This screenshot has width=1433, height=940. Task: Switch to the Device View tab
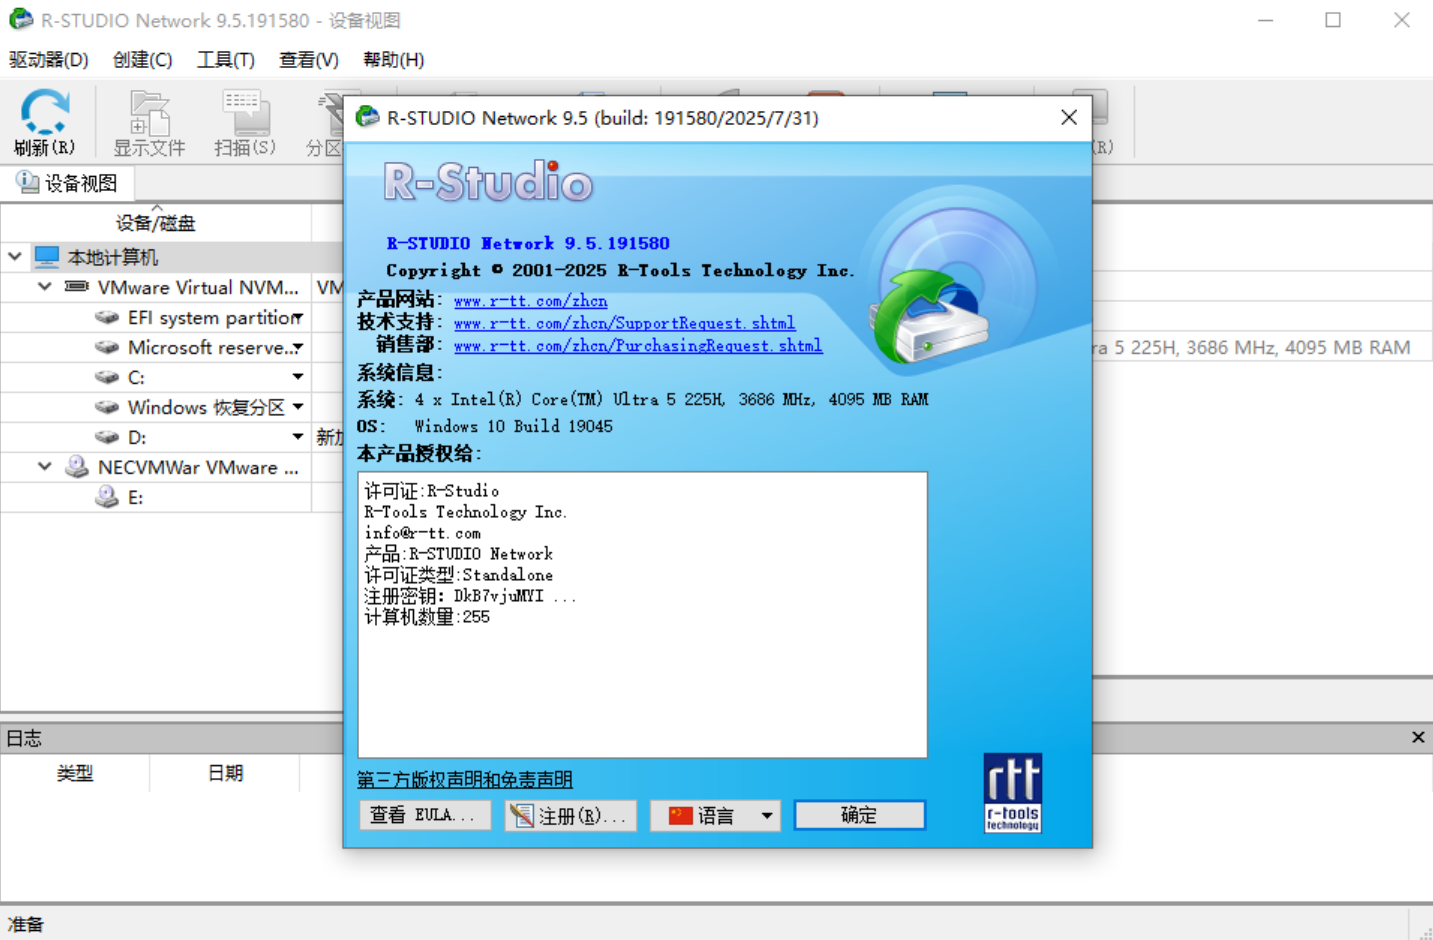[68, 183]
